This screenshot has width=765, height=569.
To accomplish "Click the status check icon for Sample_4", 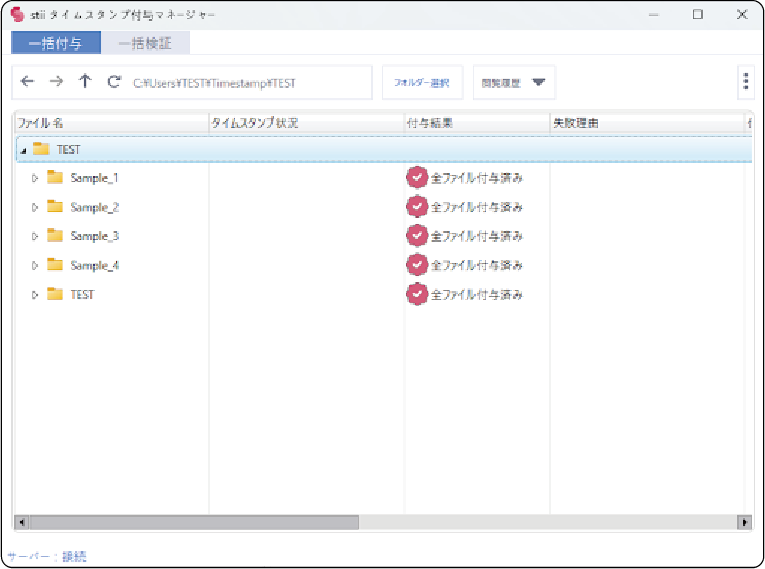I will [417, 265].
